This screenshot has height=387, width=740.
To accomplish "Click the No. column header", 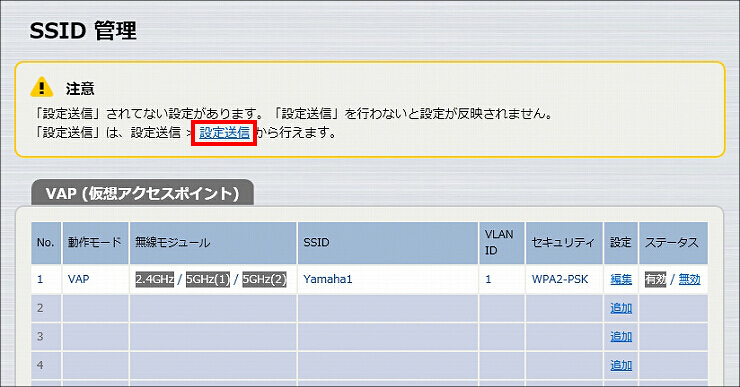I will pos(45,243).
